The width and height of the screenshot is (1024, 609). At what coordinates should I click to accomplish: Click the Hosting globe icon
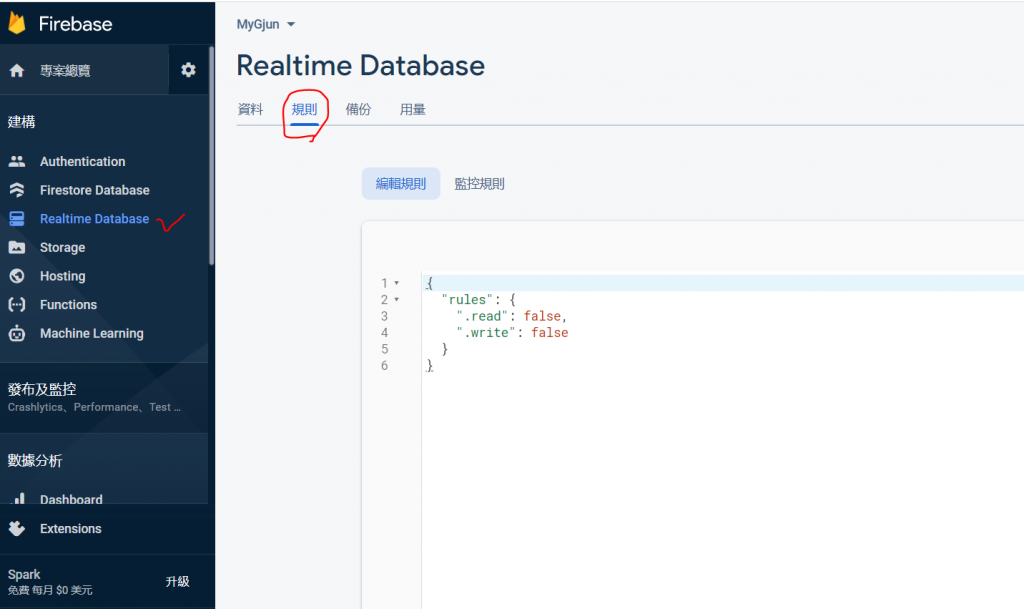coord(17,276)
